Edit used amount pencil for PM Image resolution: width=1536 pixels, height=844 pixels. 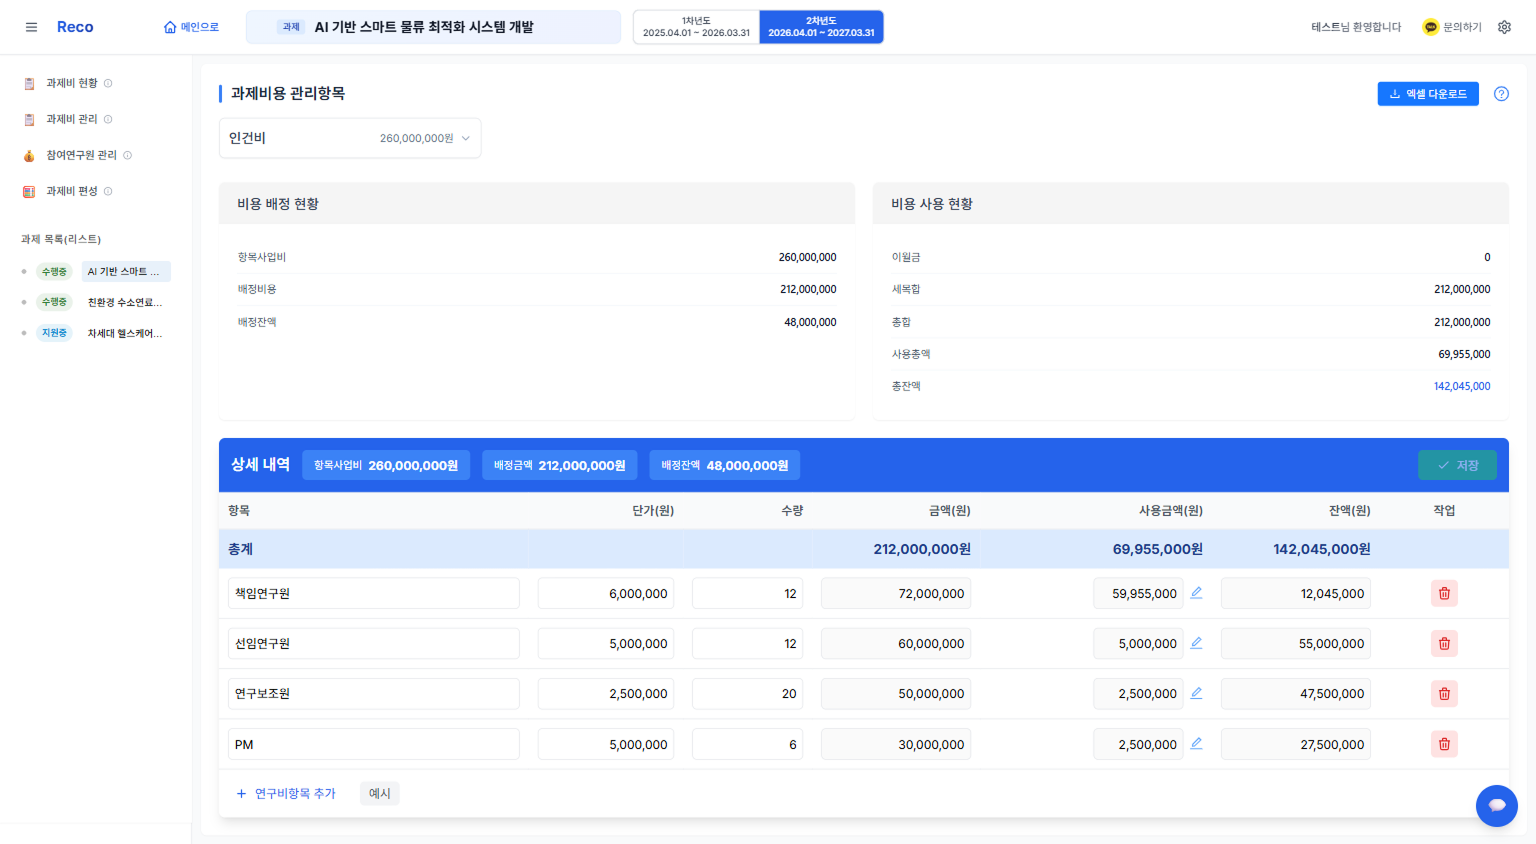(x=1196, y=743)
